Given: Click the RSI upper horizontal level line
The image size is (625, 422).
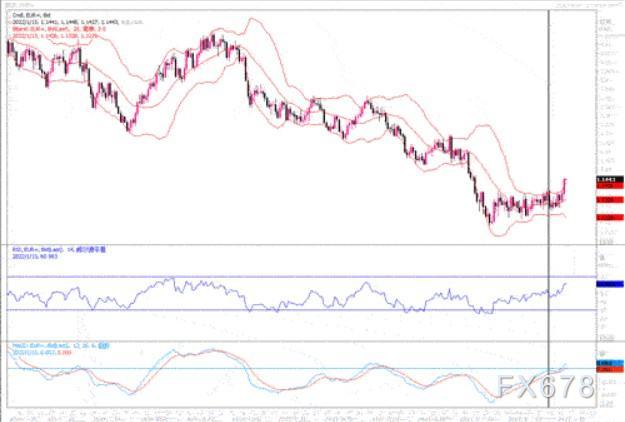Looking at the screenshot, I should [x=300, y=276].
